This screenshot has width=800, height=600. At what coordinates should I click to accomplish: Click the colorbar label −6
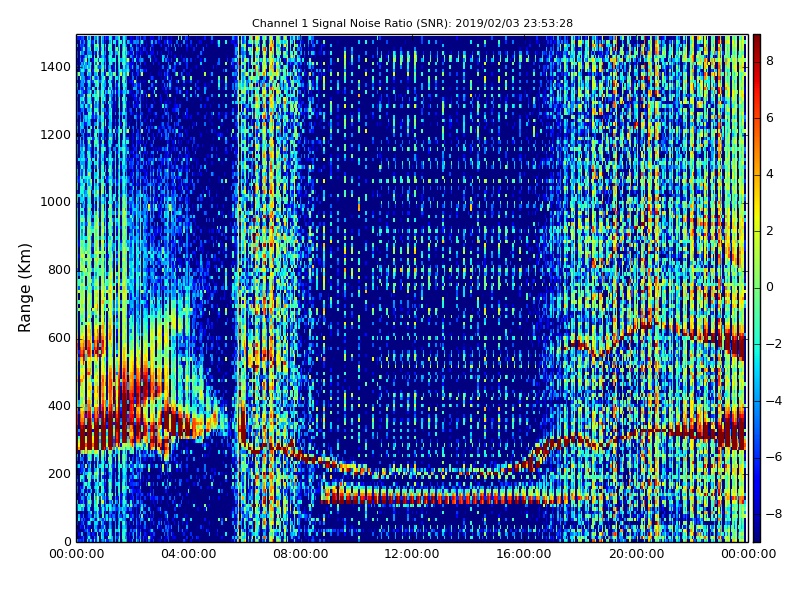point(774,457)
